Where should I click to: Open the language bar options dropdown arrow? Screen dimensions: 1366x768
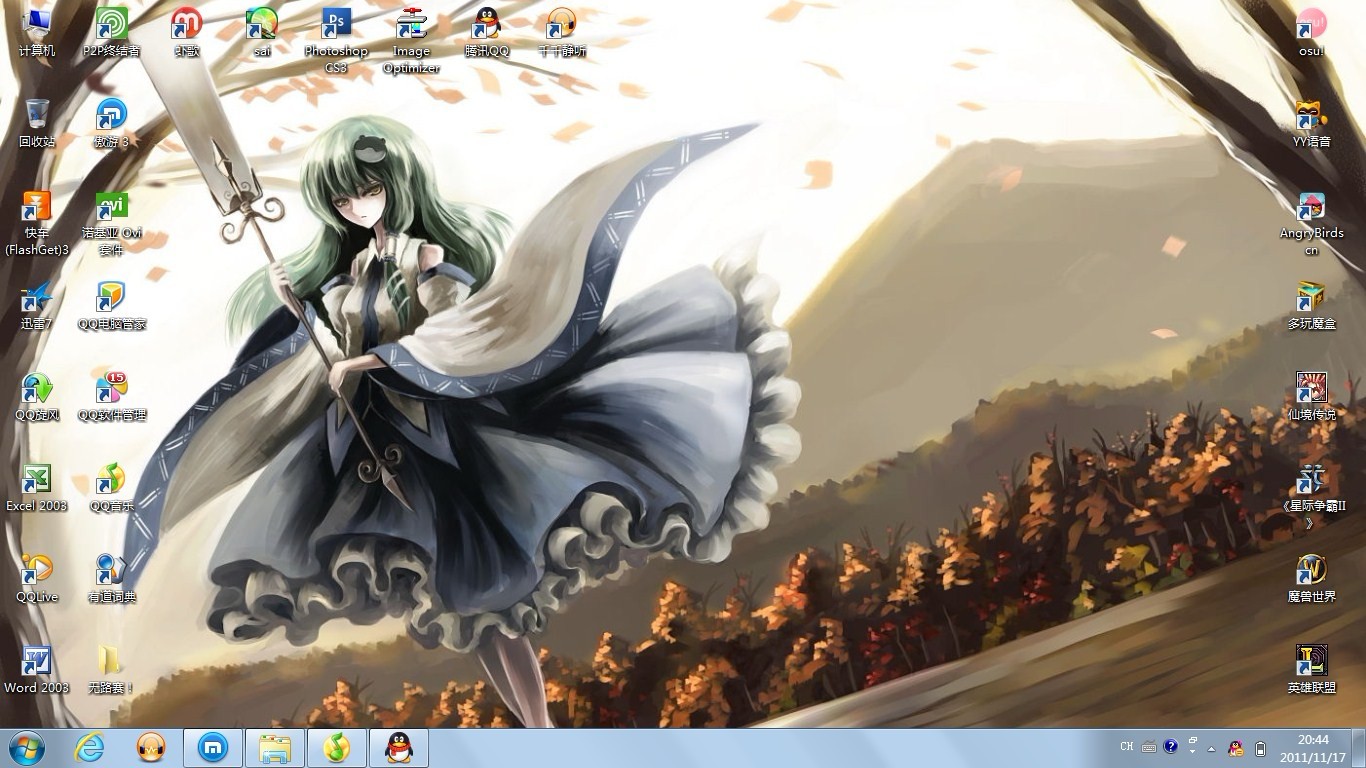[x=1193, y=750]
